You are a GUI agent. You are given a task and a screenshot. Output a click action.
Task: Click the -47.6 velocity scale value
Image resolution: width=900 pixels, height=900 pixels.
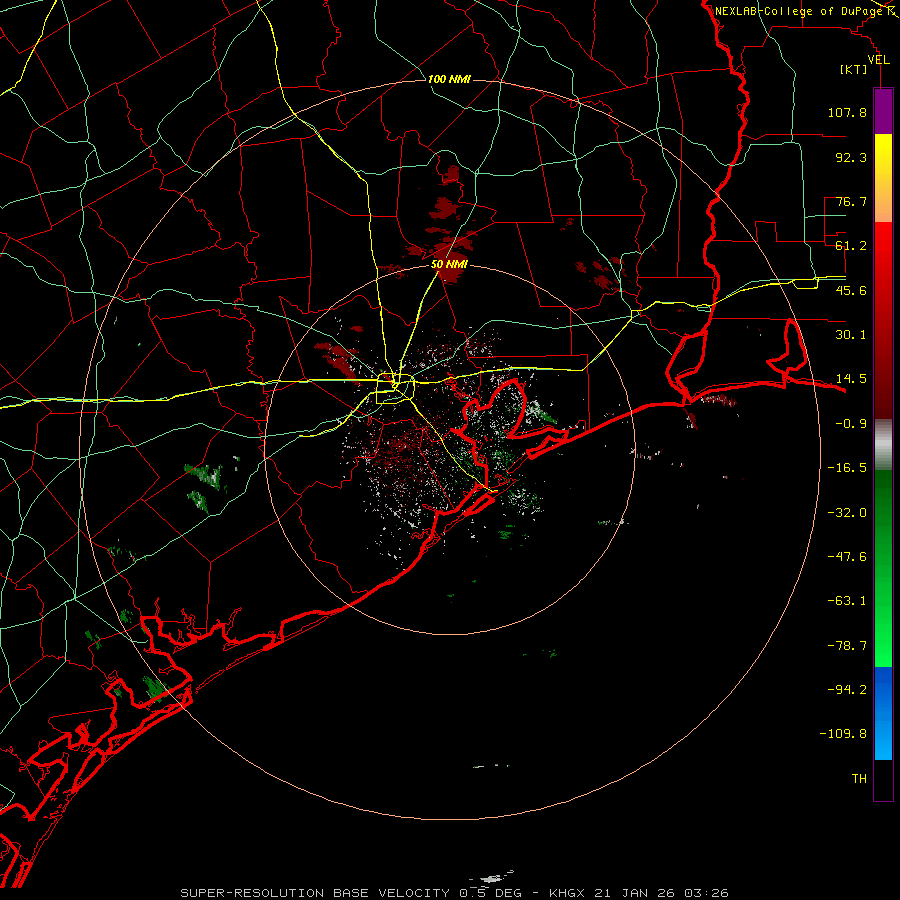click(x=847, y=557)
